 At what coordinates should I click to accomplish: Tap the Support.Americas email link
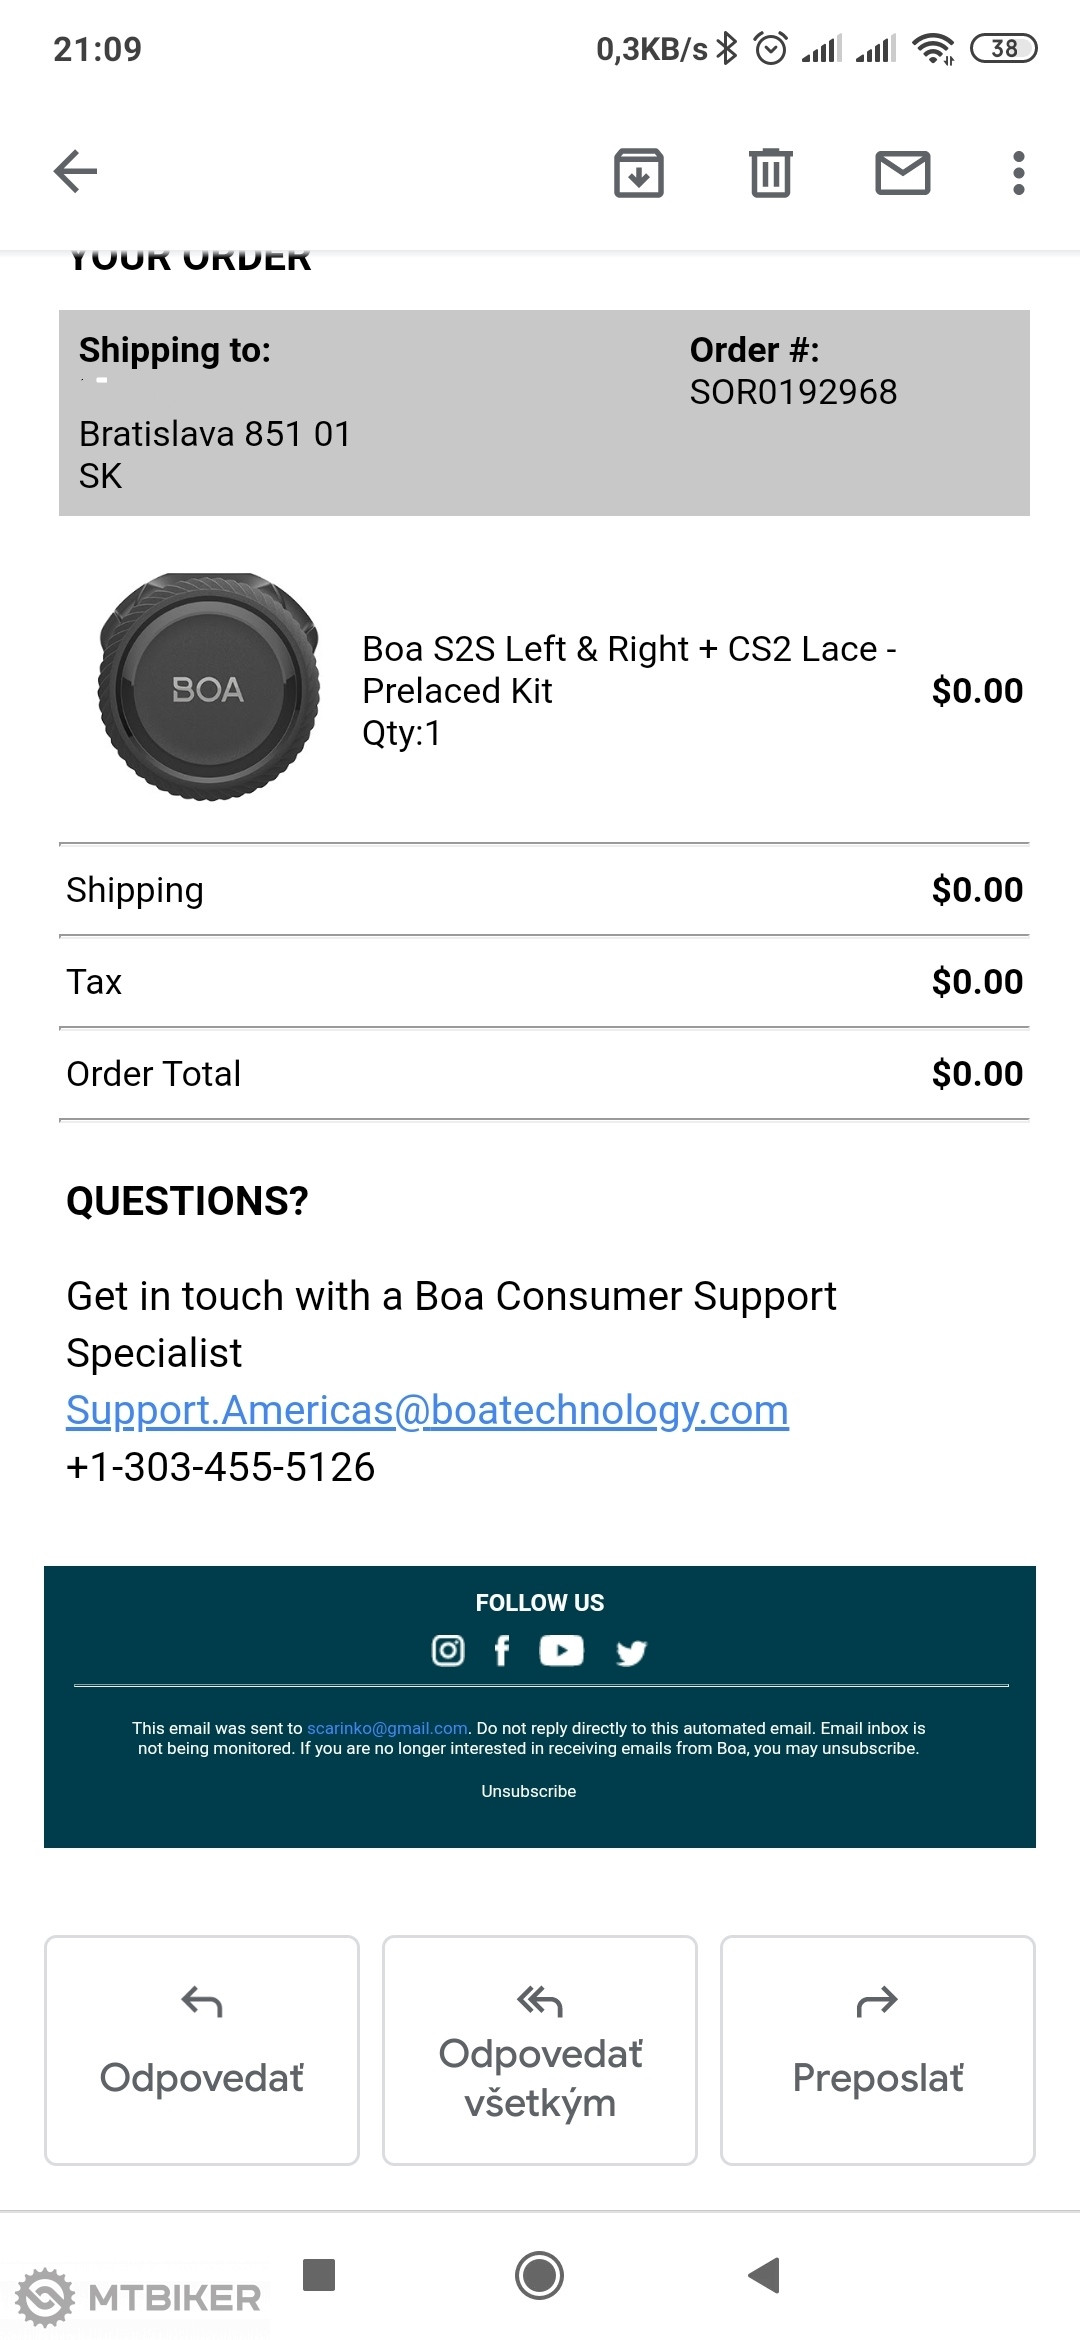click(x=427, y=1410)
